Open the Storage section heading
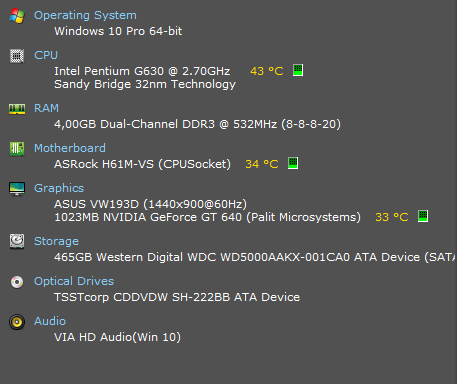 [56, 241]
